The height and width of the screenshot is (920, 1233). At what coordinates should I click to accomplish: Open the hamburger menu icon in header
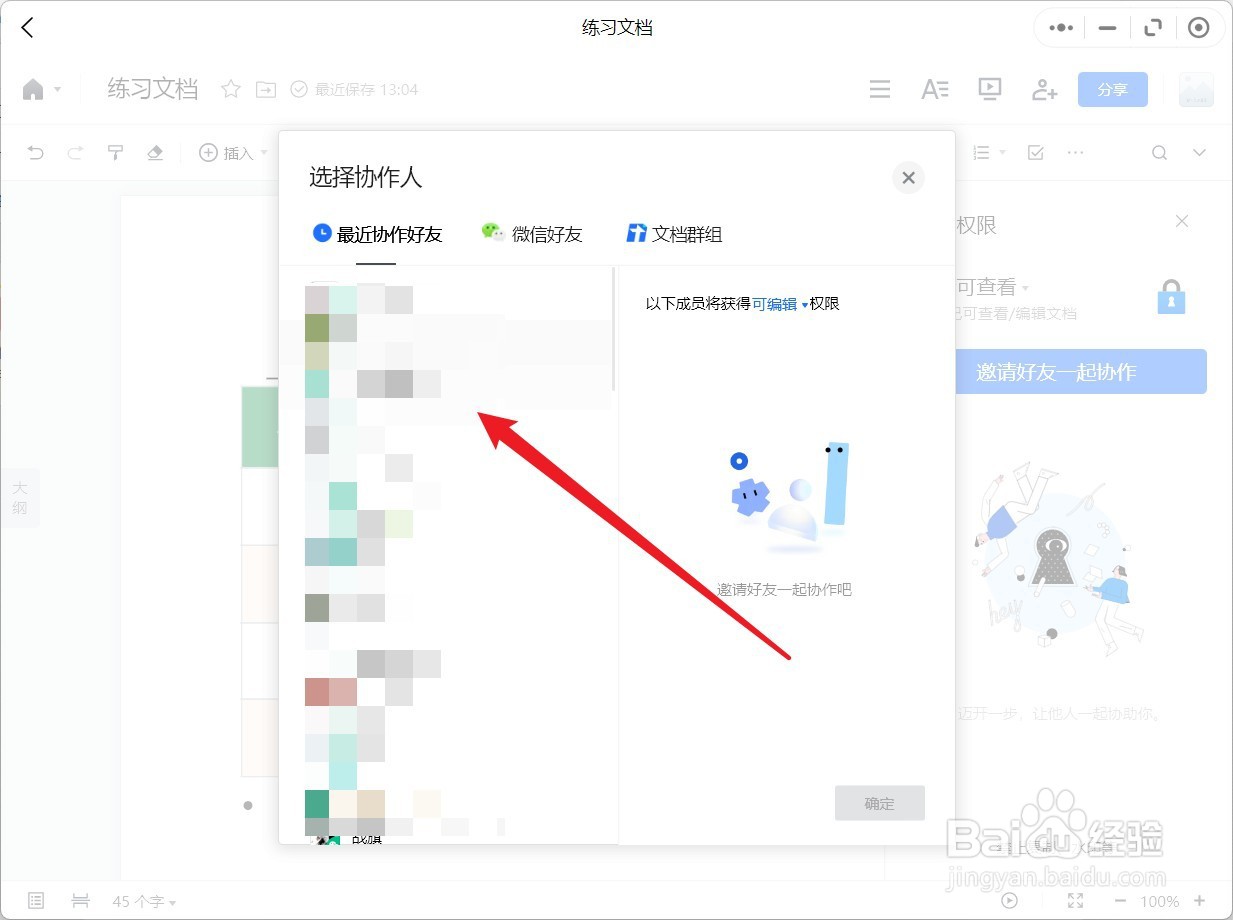pyautogui.click(x=880, y=89)
